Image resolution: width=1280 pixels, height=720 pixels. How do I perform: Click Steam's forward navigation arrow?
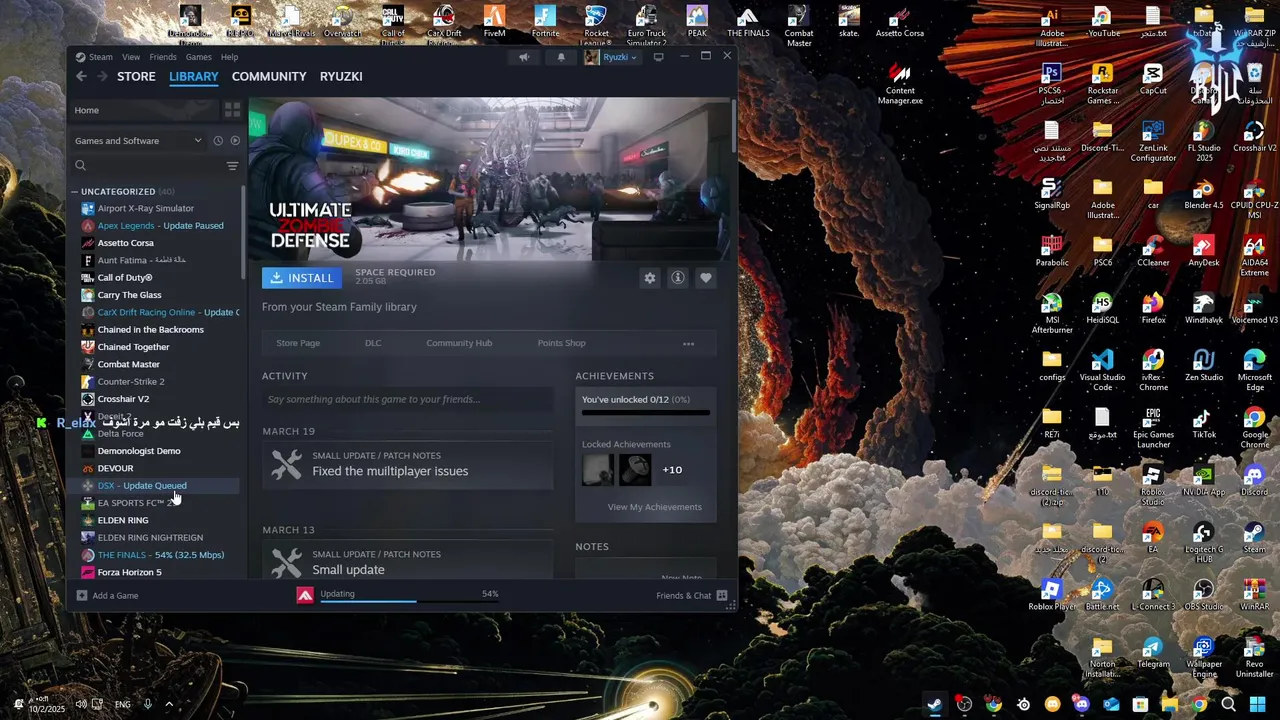point(101,76)
